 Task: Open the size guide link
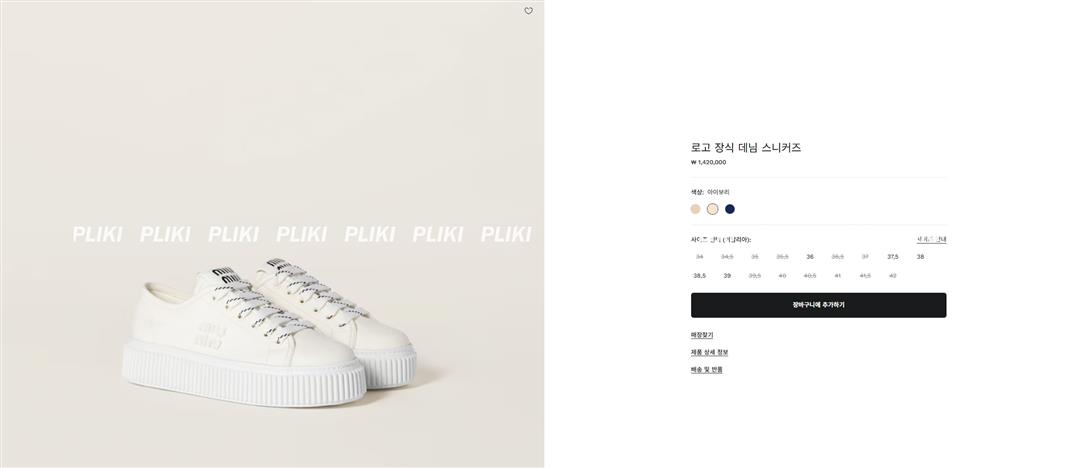click(x=931, y=239)
